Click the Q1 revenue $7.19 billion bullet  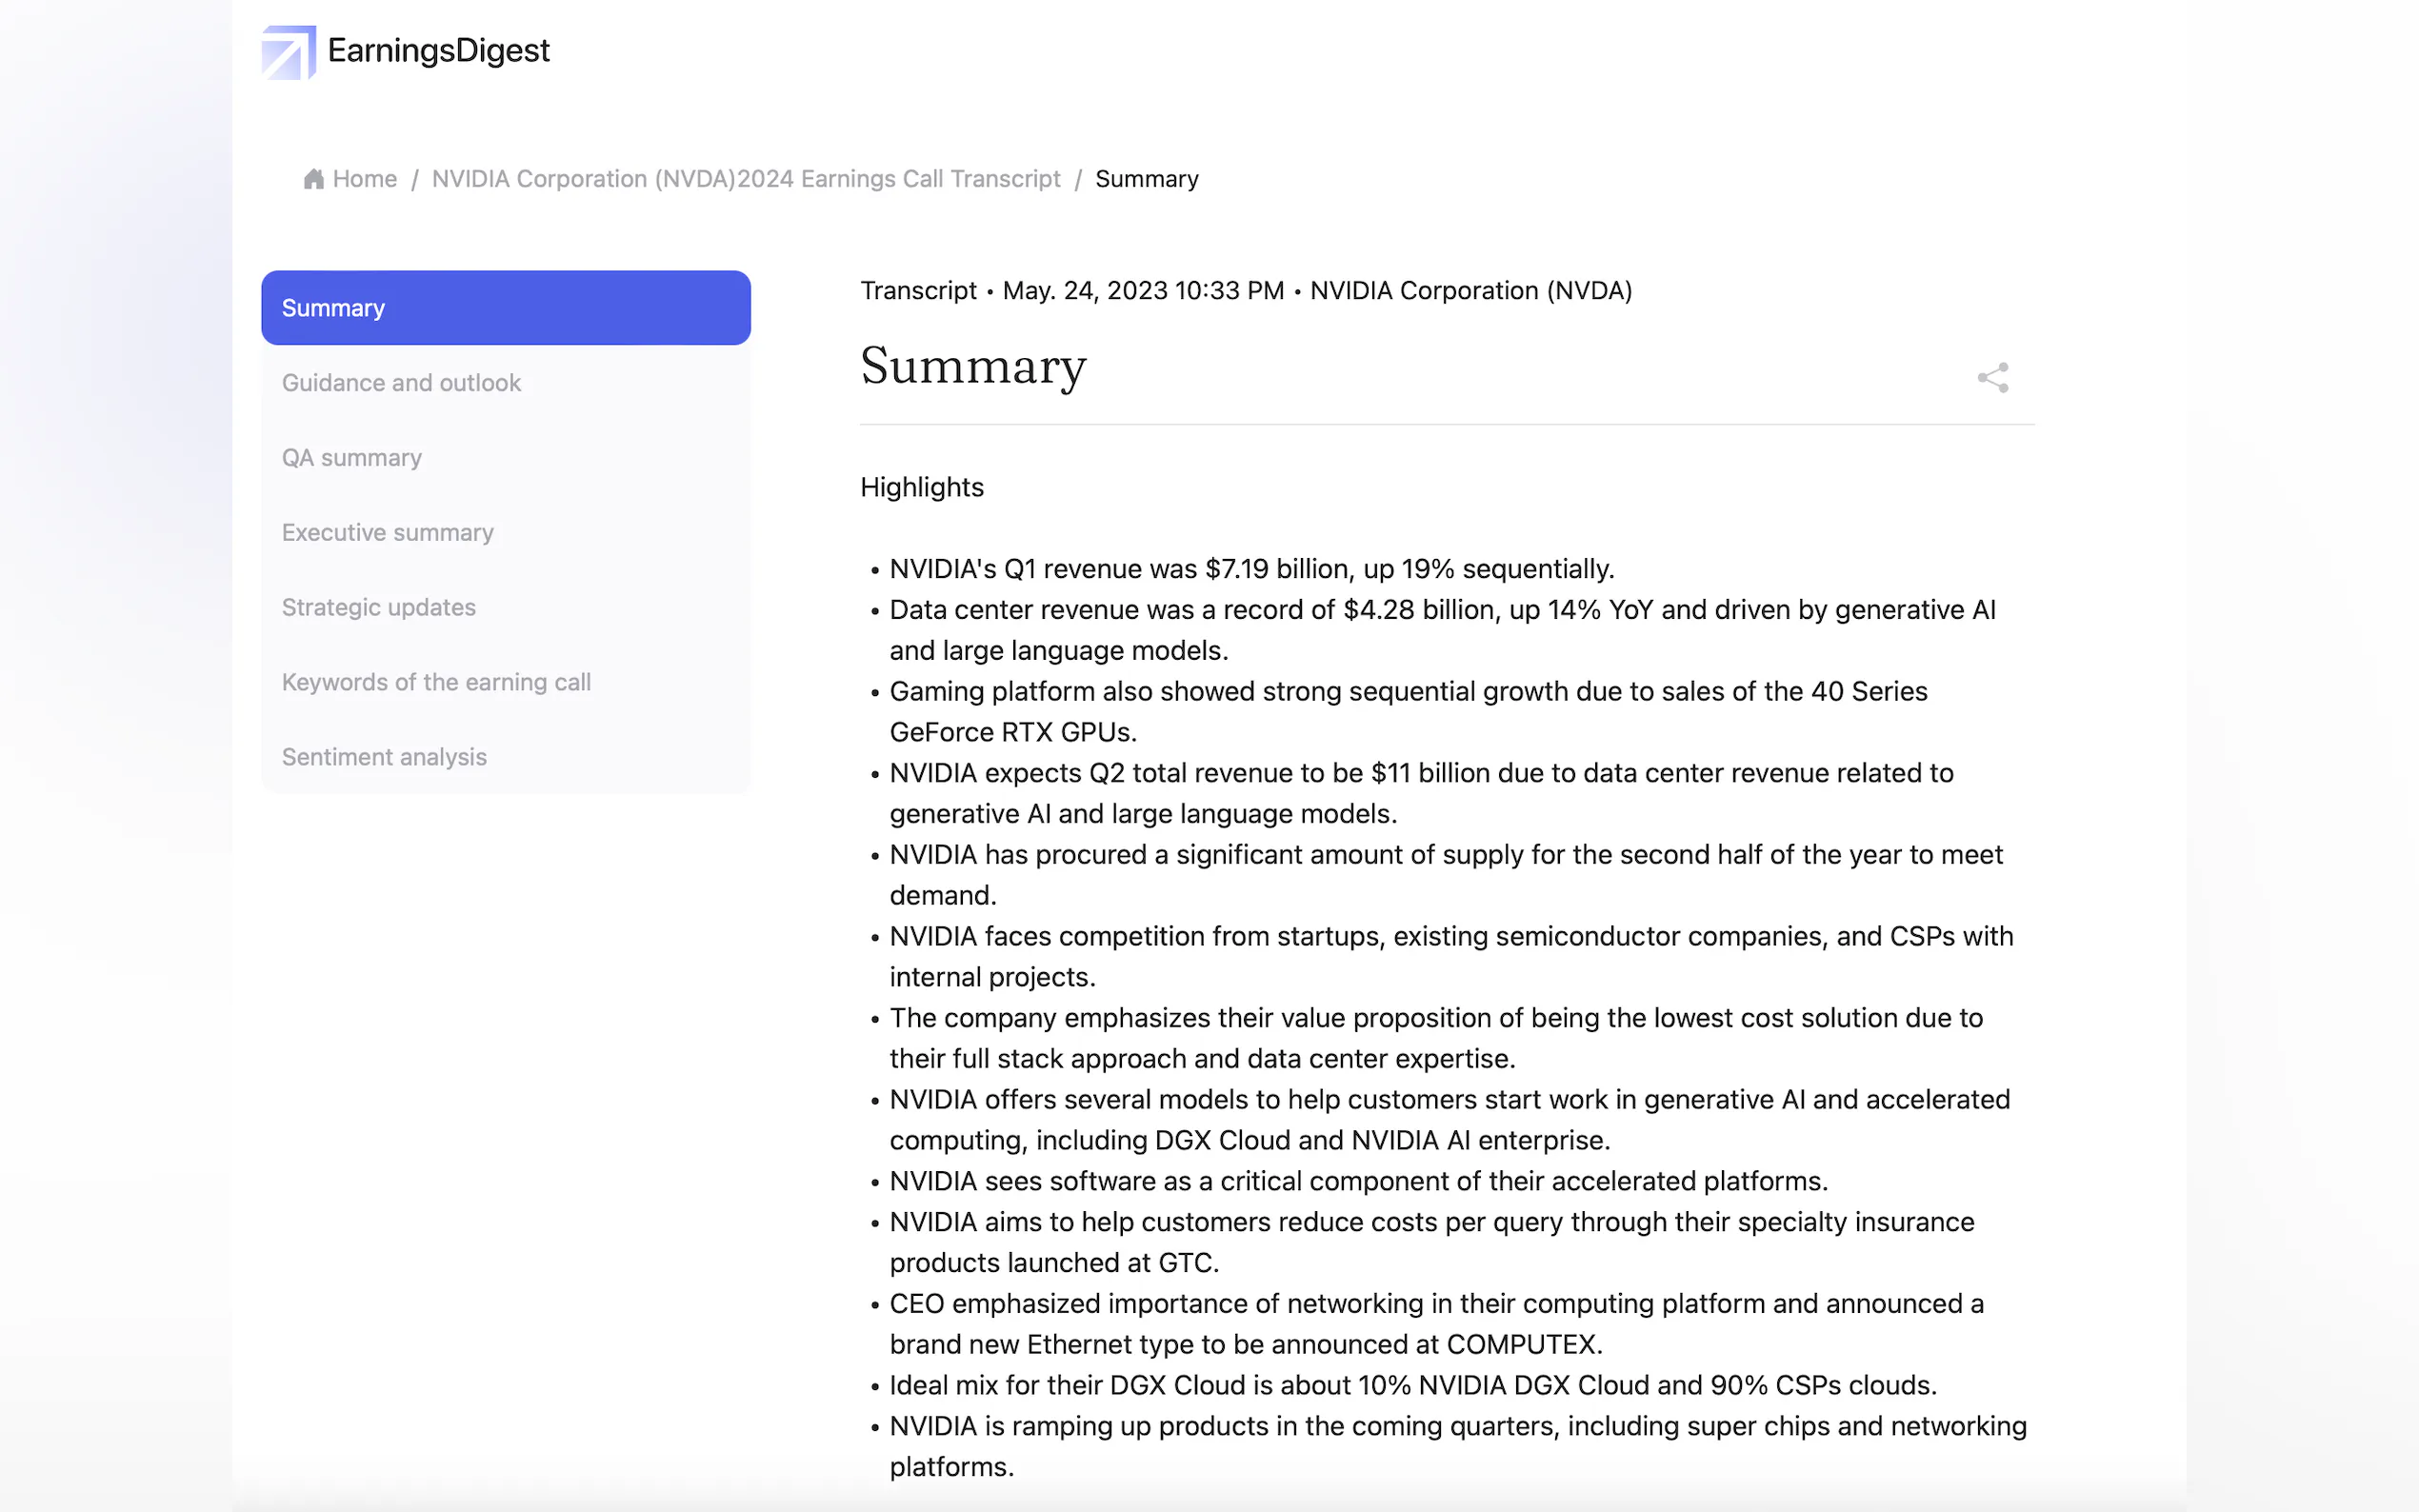click(1251, 569)
